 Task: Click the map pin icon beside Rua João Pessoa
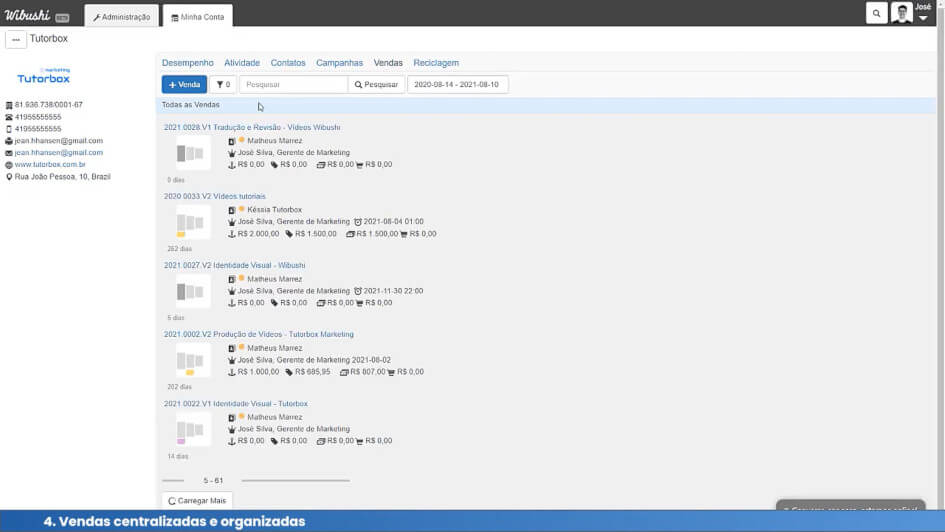pos(9,177)
